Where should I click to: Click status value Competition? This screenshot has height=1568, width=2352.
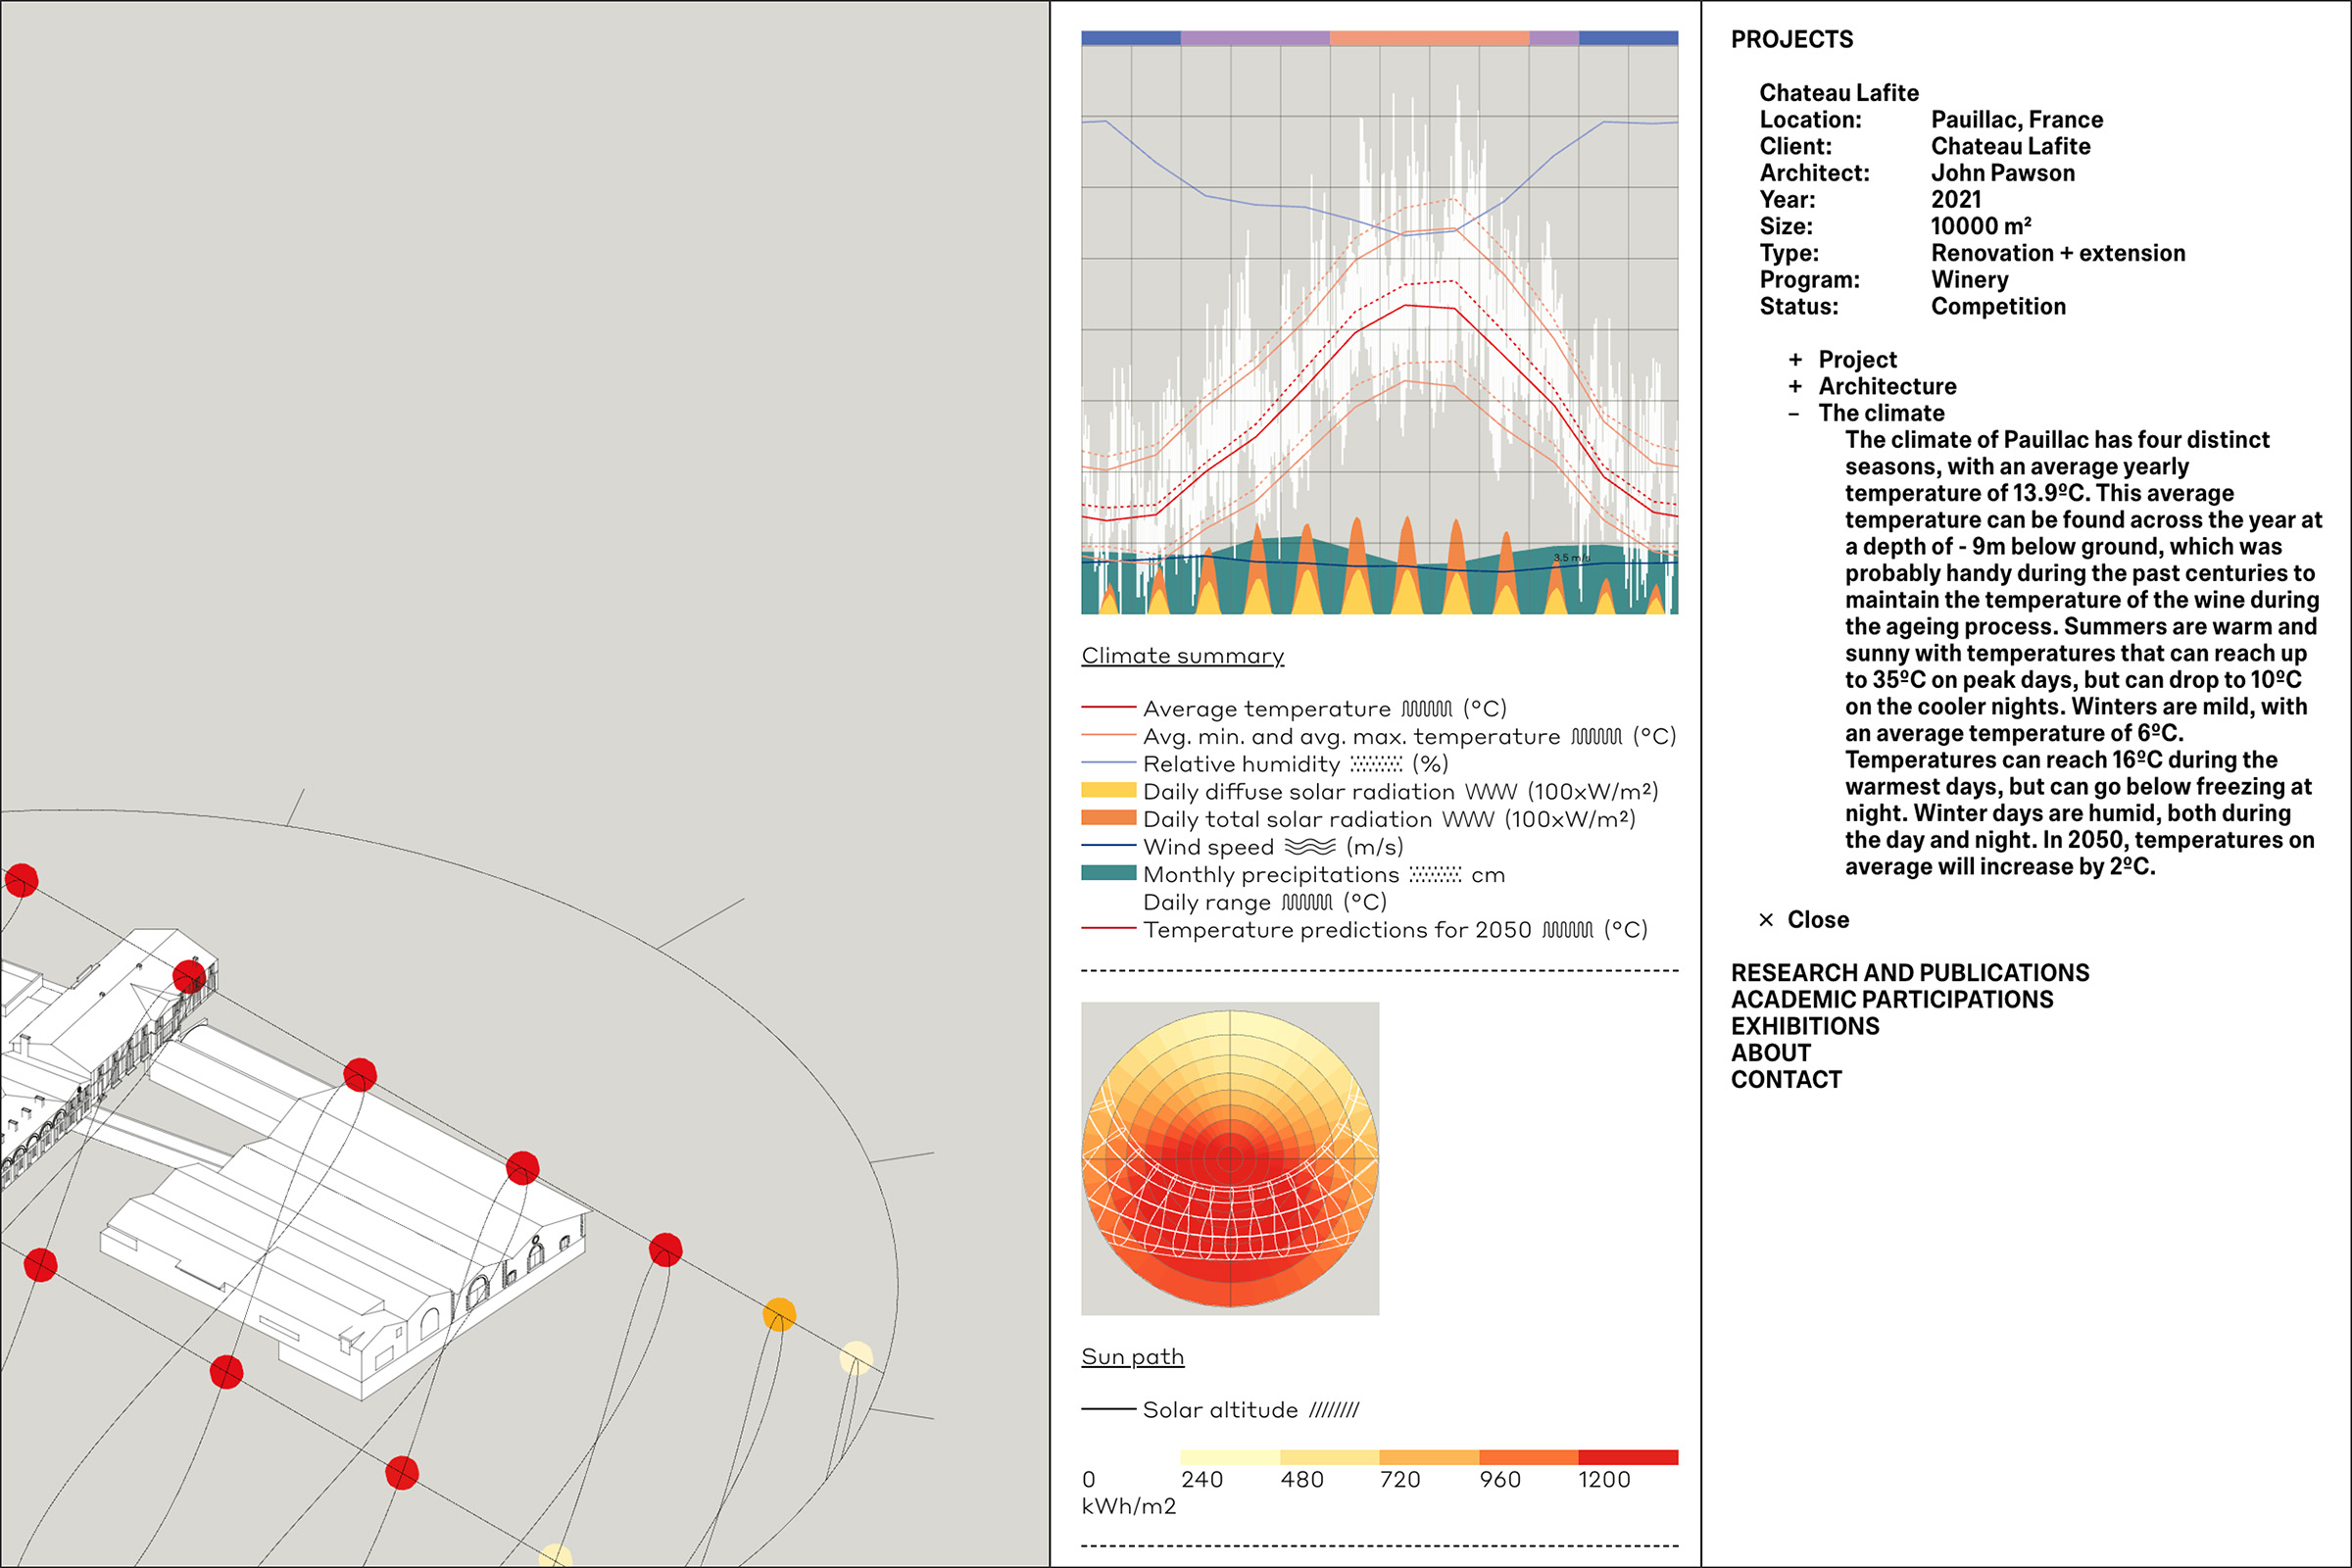tap(1997, 306)
